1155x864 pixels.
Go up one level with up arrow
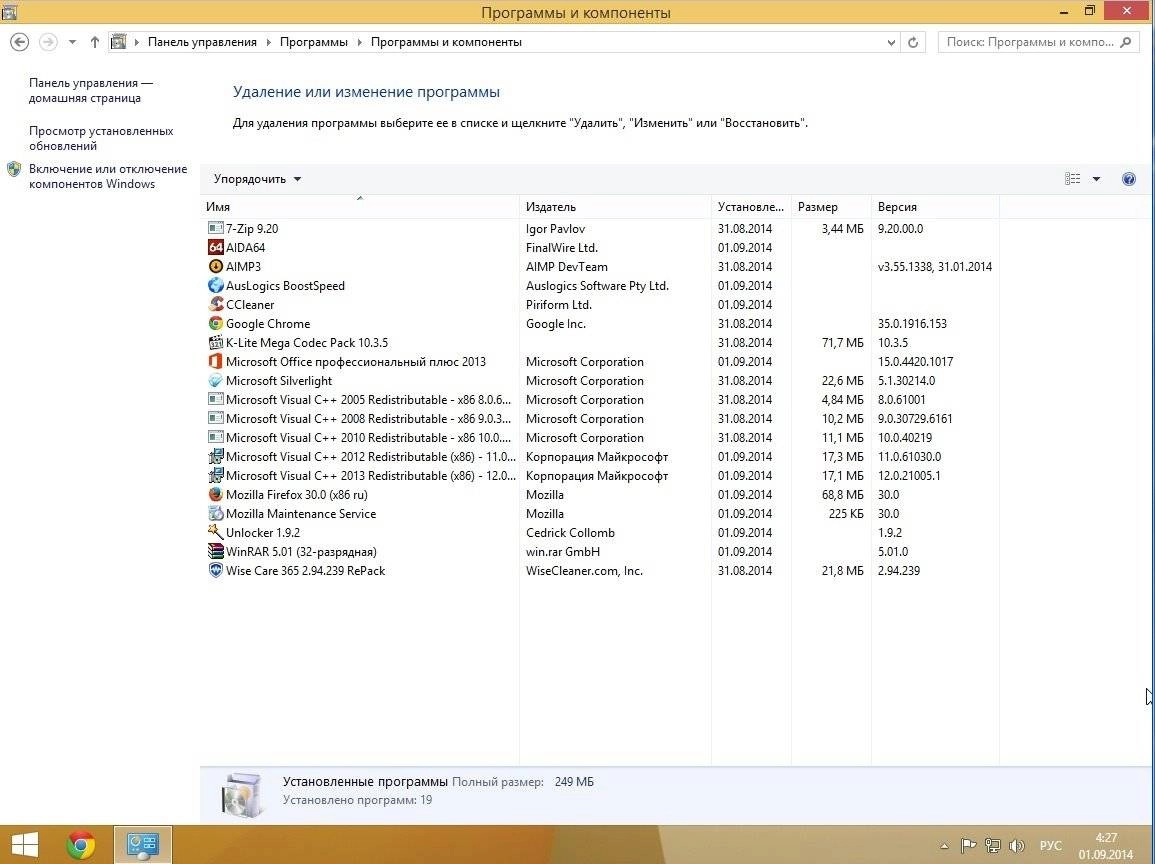tap(94, 42)
